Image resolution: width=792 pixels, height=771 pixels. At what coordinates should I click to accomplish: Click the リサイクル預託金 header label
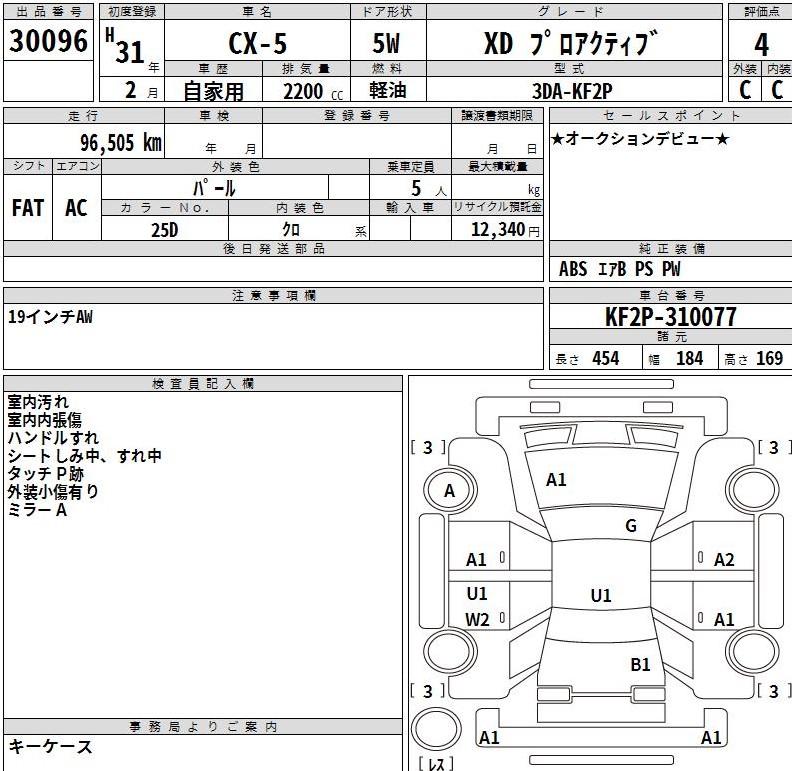498,207
